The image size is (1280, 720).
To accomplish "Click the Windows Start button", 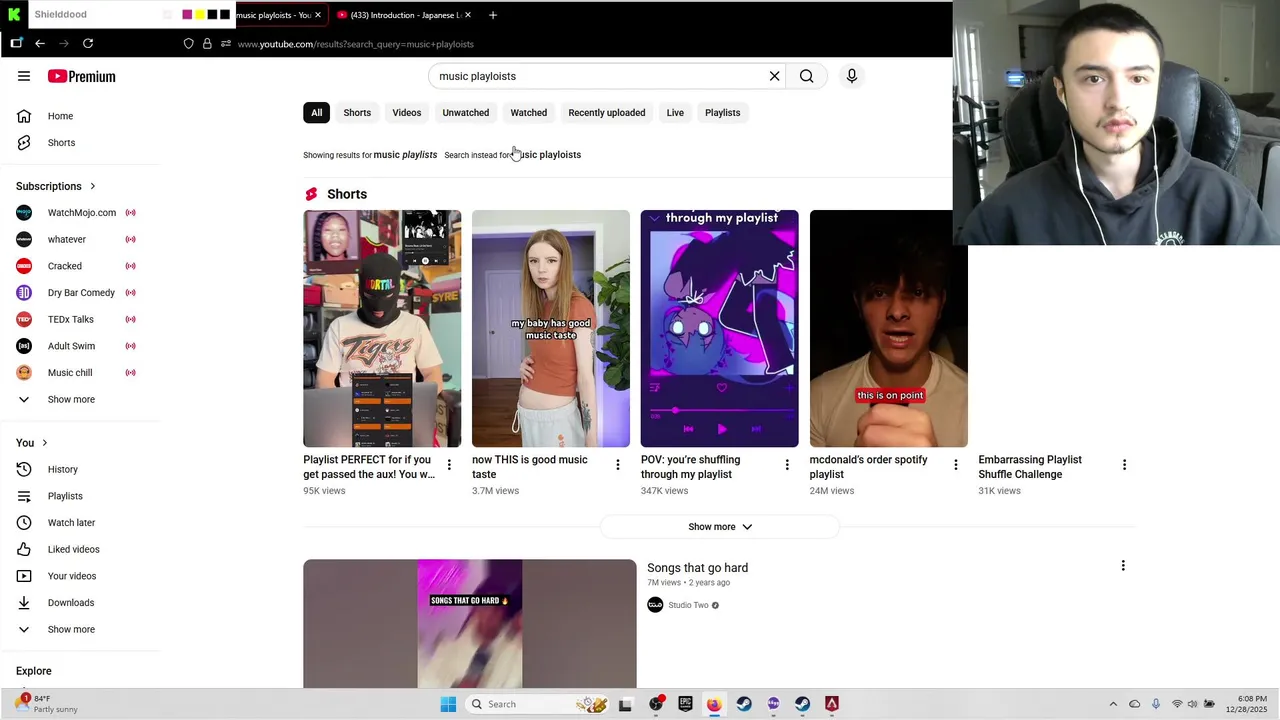I will pos(448,704).
